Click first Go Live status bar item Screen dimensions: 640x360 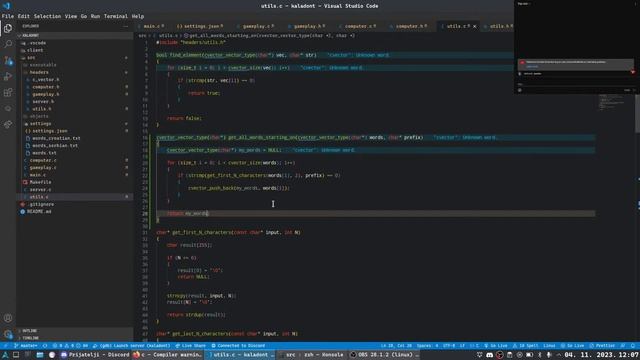click(496, 346)
